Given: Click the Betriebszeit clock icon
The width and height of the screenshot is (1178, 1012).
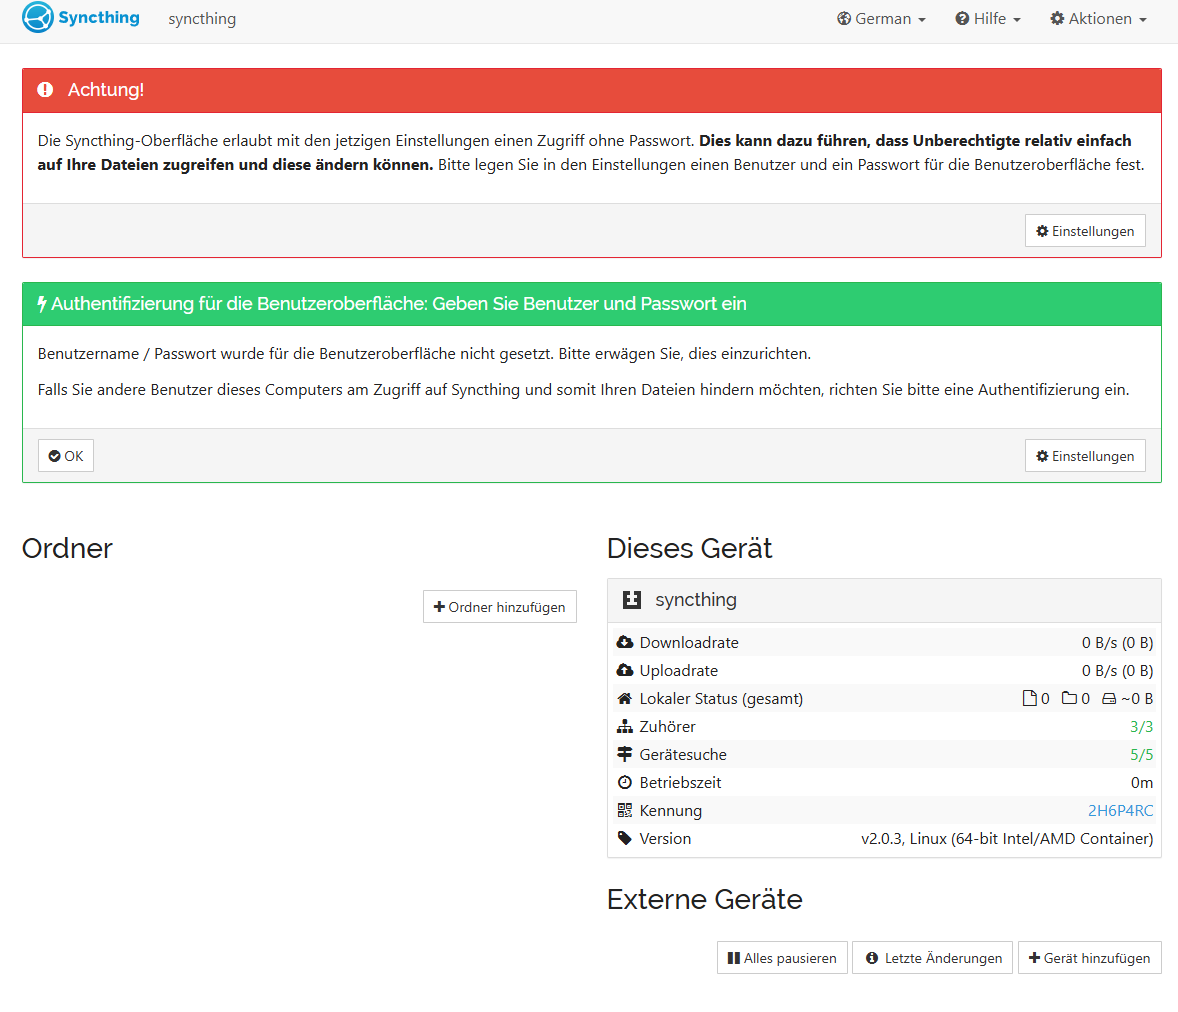Looking at the screenshot, I should (x=625, y=783).
